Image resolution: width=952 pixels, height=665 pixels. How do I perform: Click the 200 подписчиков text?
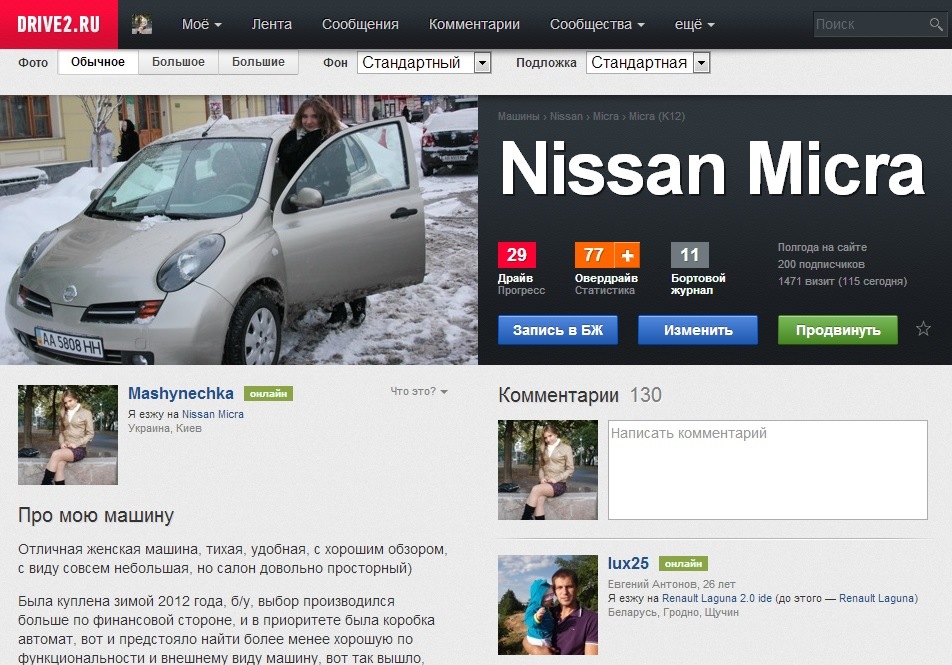click(x=821, y=264)
